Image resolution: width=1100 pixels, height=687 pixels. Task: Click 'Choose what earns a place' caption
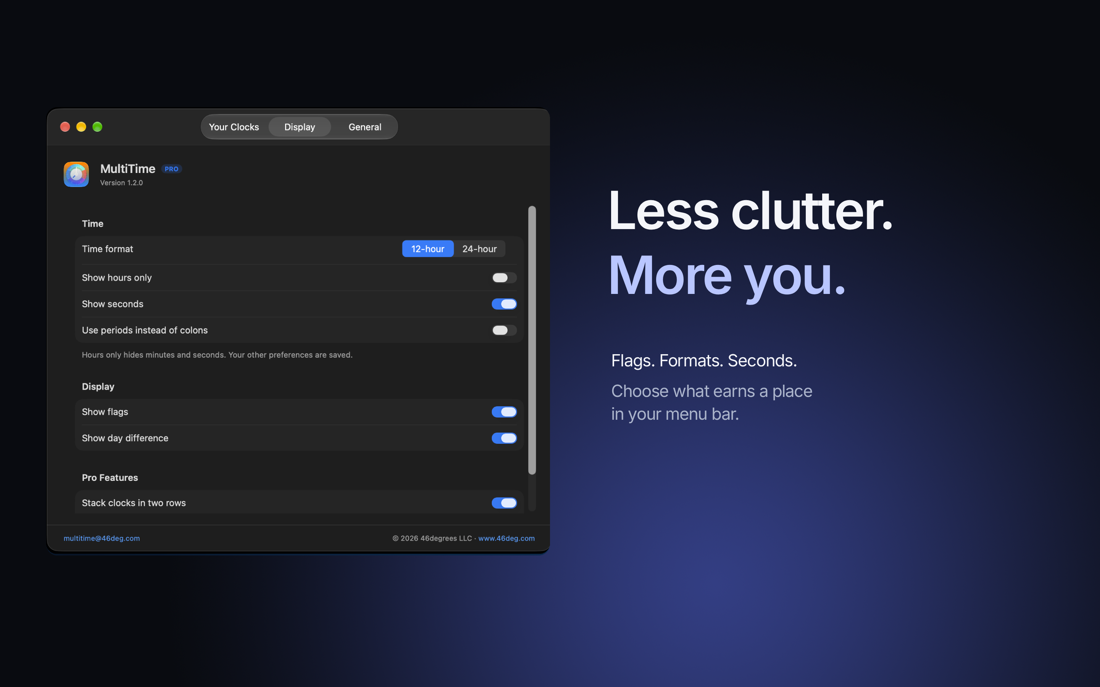point(711,391)
